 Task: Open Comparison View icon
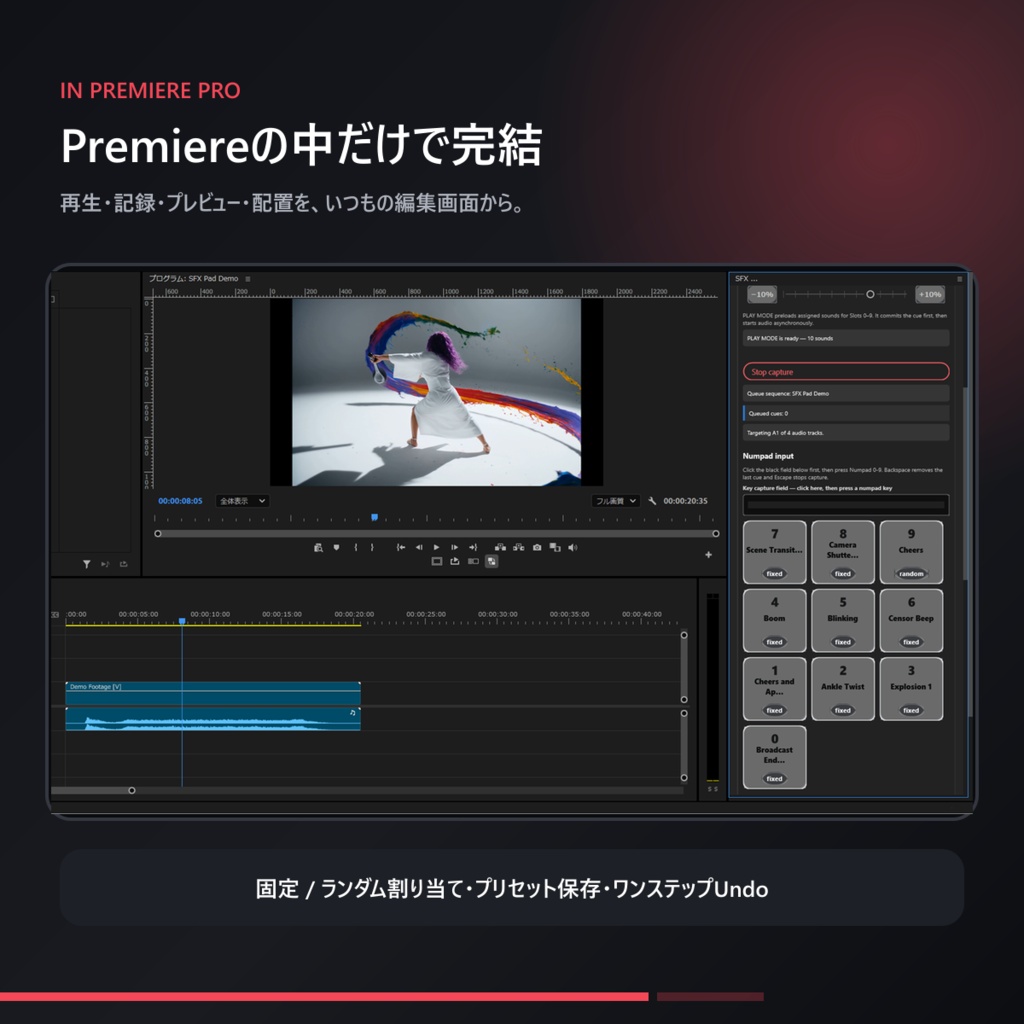pos(554,547)
